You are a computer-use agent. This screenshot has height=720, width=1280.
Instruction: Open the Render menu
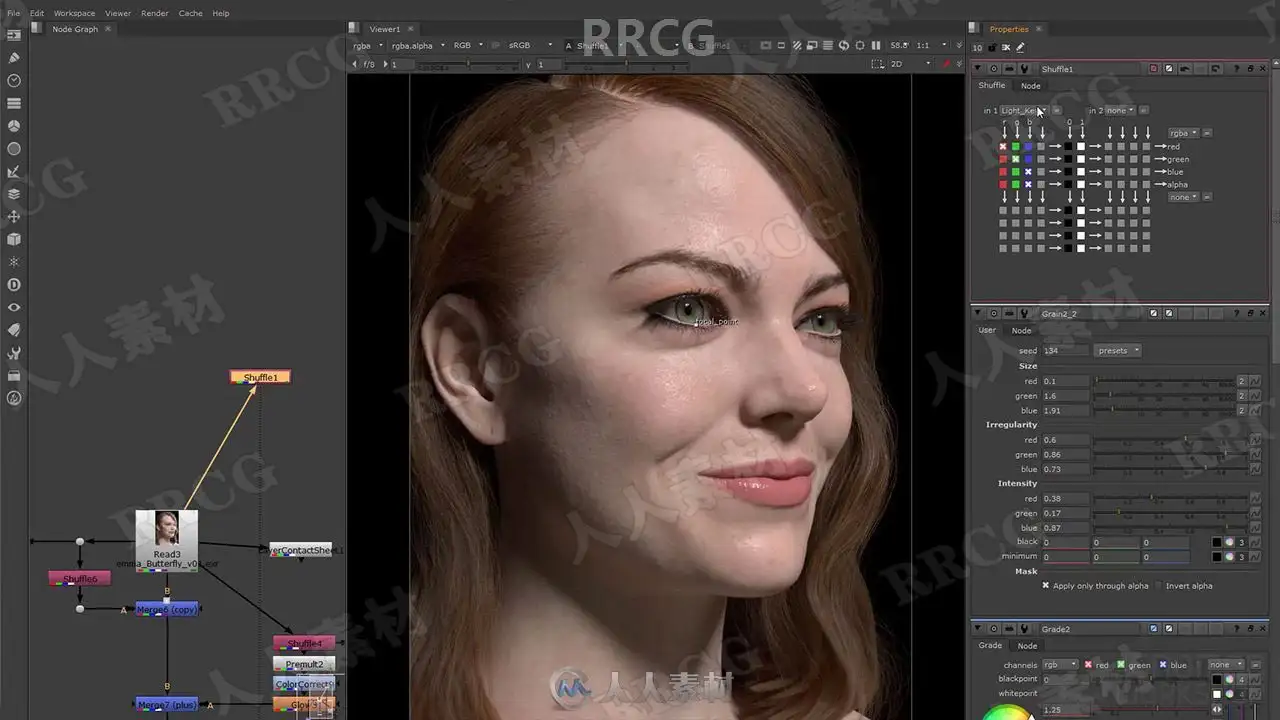pos(155,13)
